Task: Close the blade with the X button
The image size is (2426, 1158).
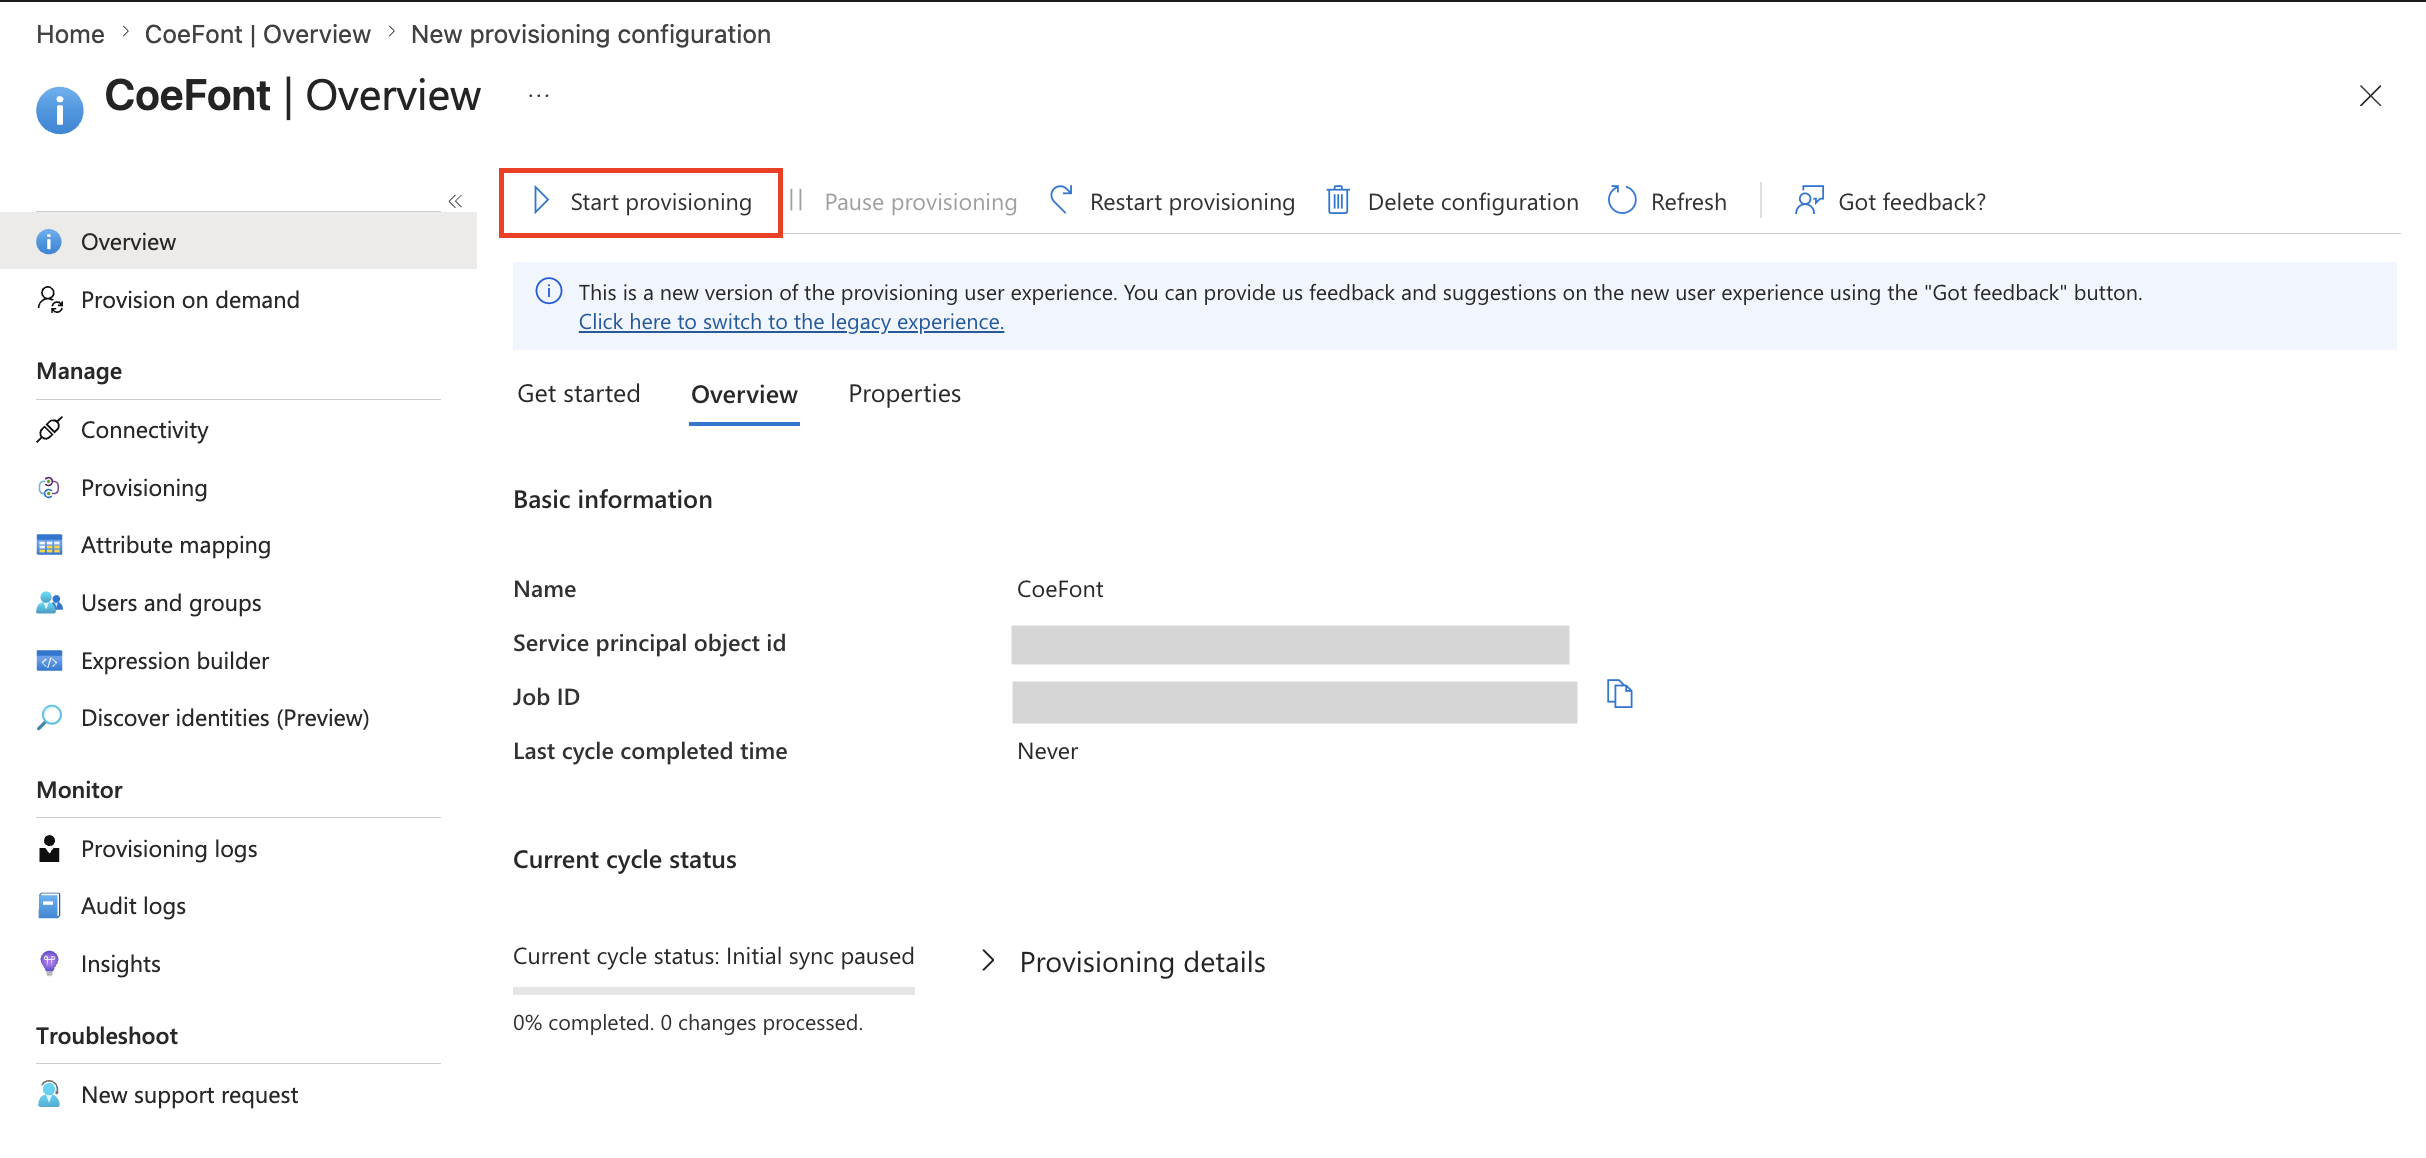Action: [x=2370, y=96]
